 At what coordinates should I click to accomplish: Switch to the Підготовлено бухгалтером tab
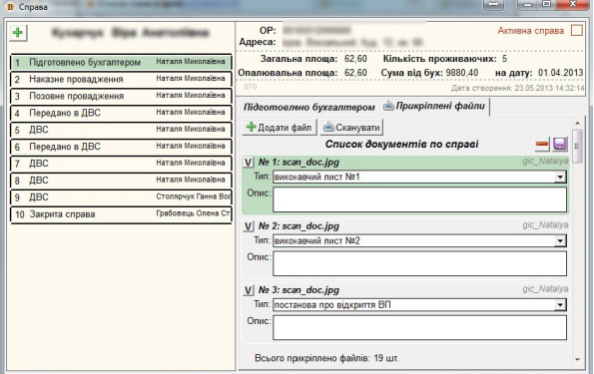(x=309, y=107)
